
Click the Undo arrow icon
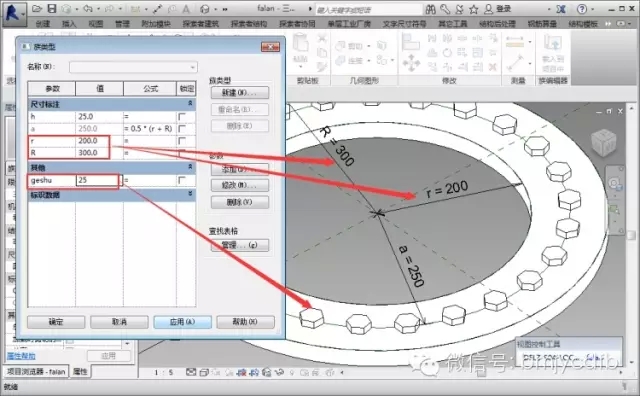pyautogui.click(x=87, y=9)
